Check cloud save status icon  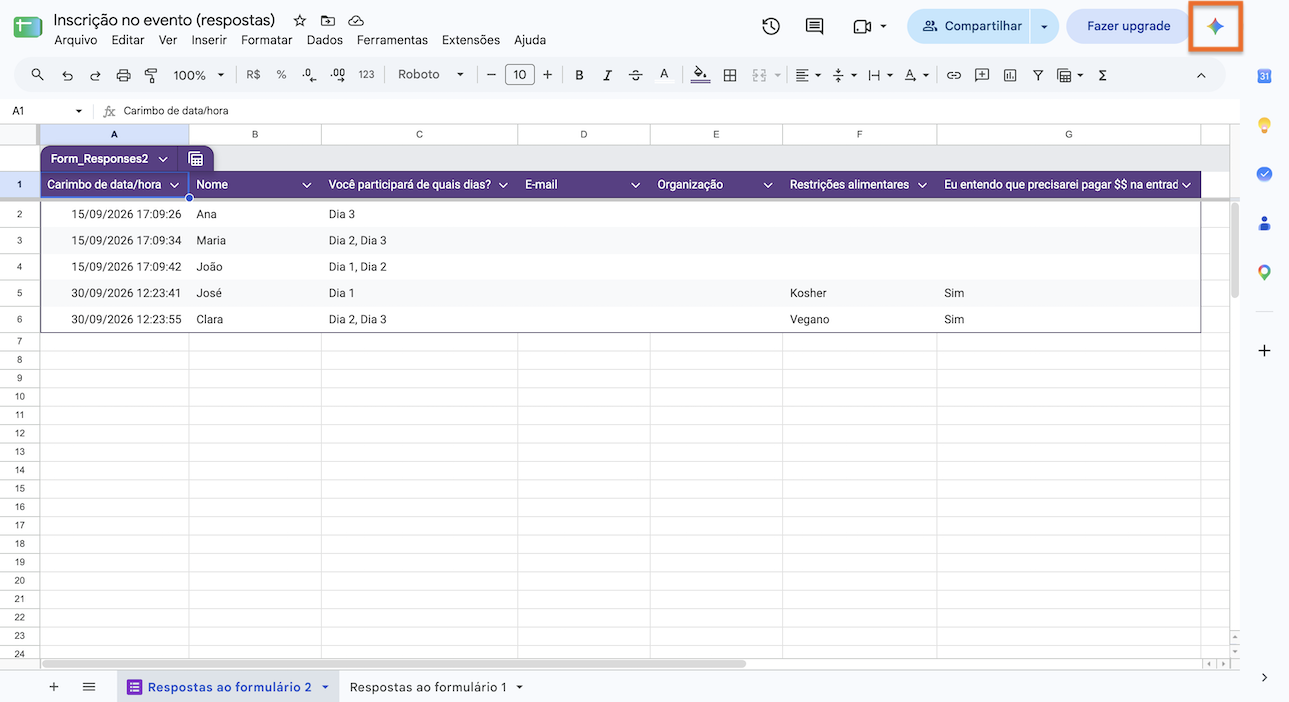[356, 21]
